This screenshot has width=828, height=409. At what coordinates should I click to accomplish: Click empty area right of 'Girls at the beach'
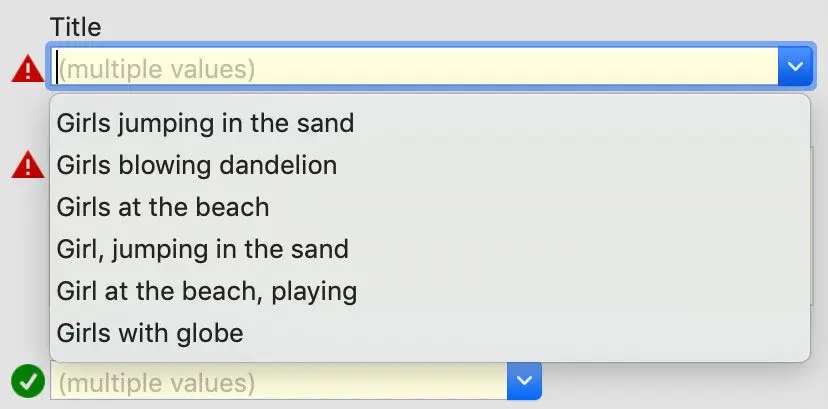point(539,207)
